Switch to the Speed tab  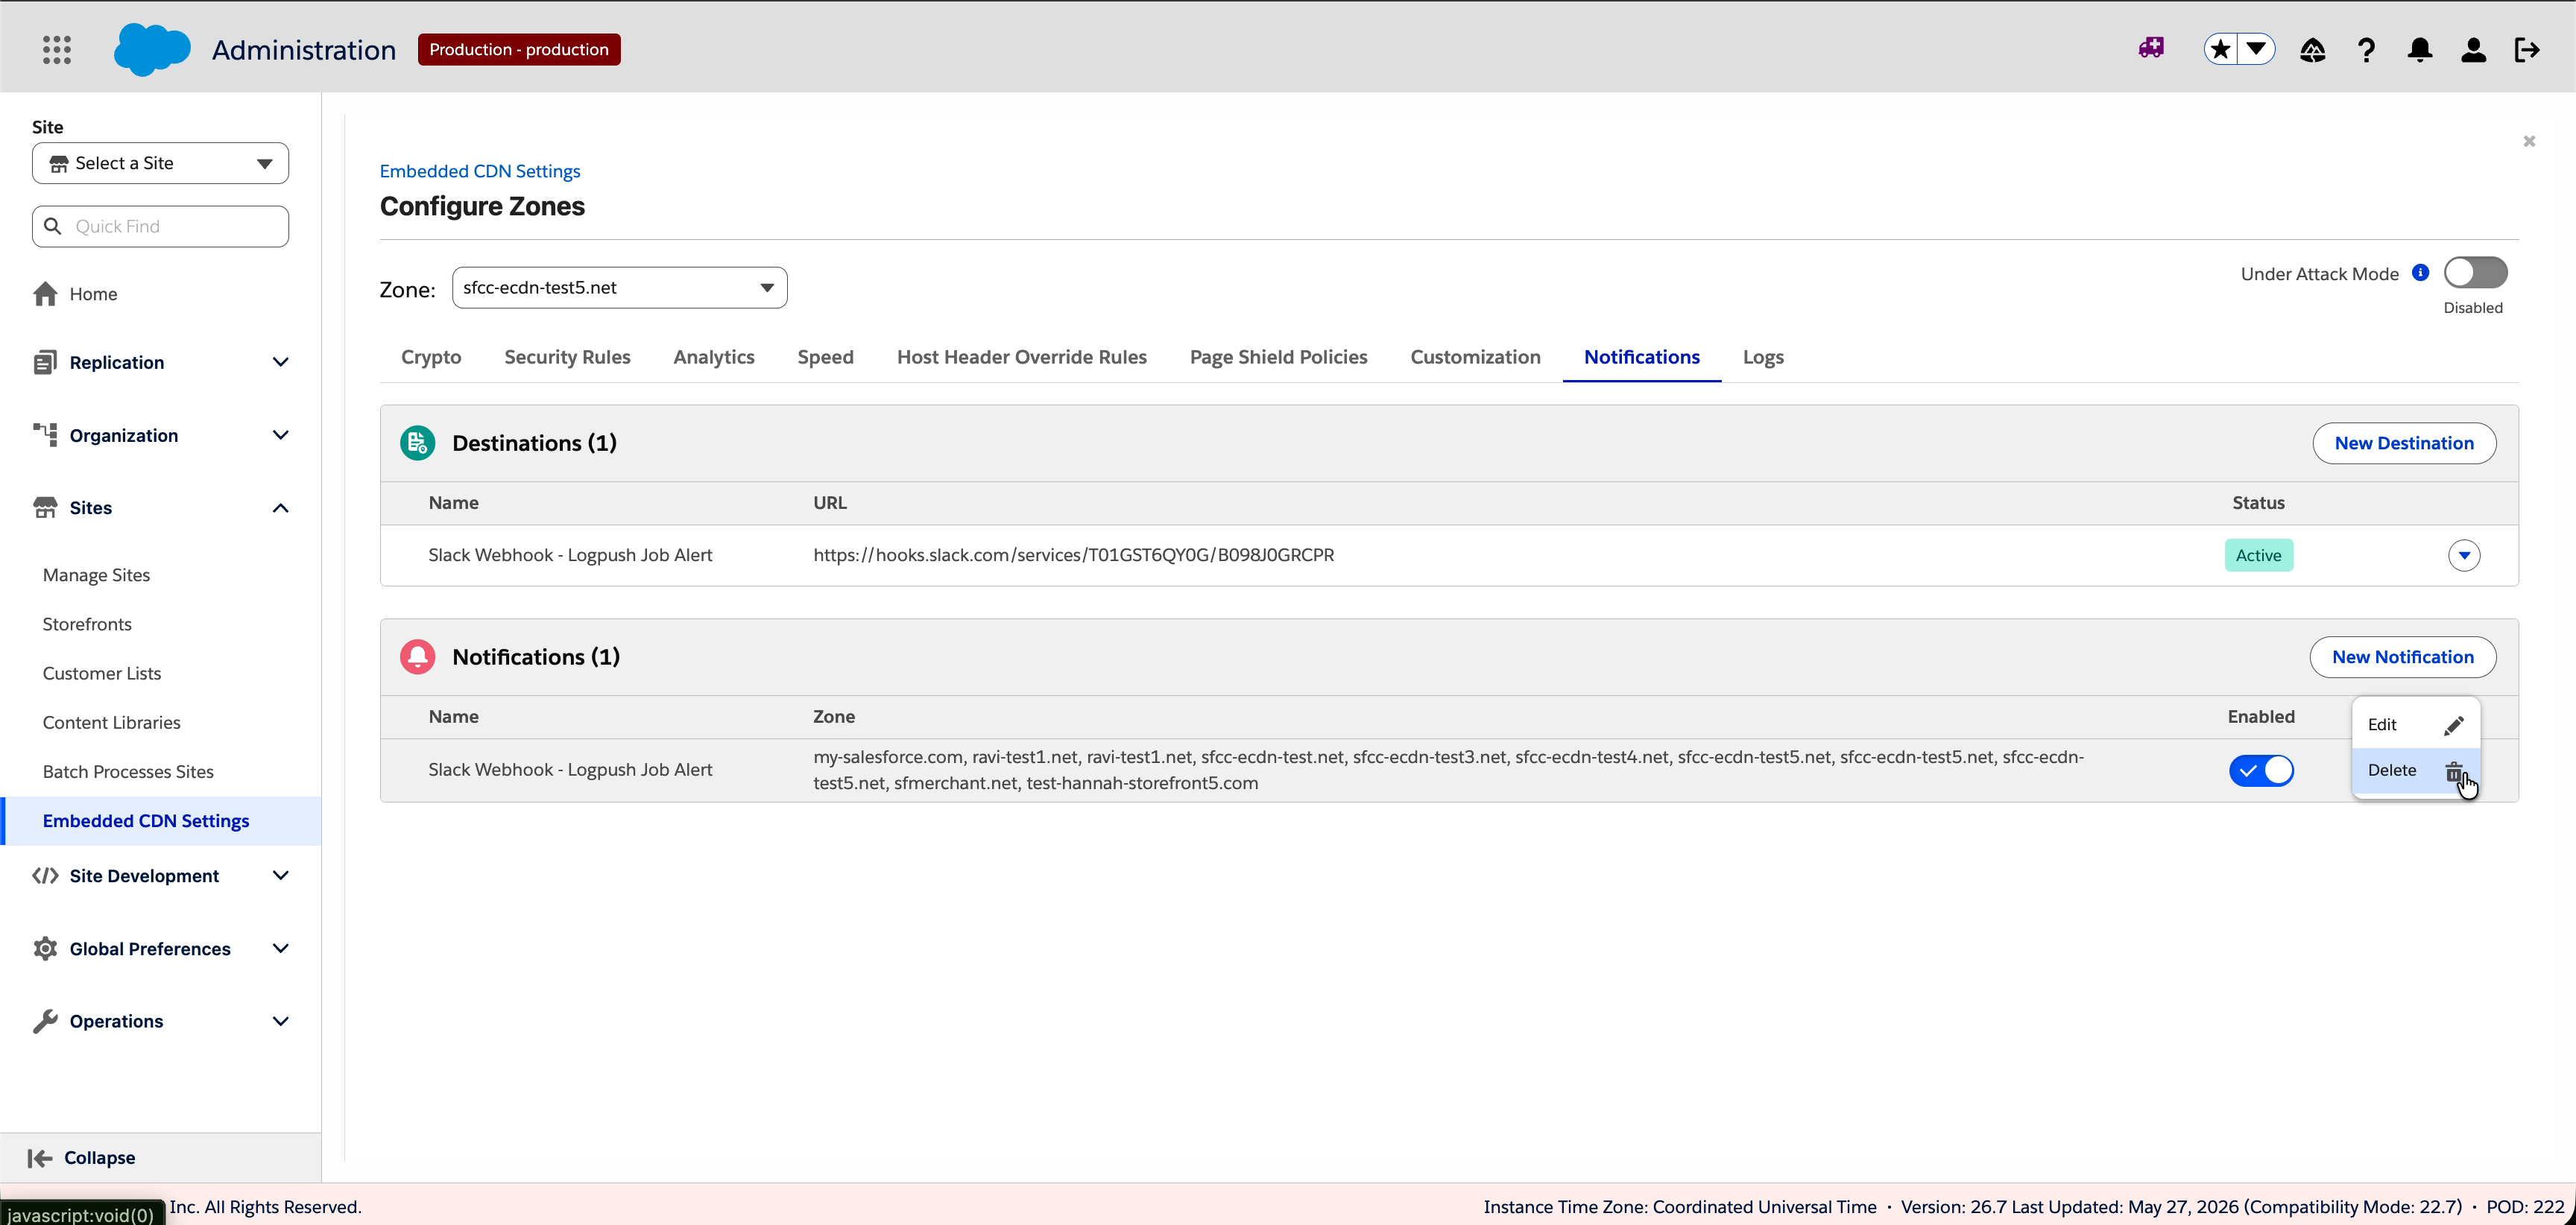coord(825,357)
